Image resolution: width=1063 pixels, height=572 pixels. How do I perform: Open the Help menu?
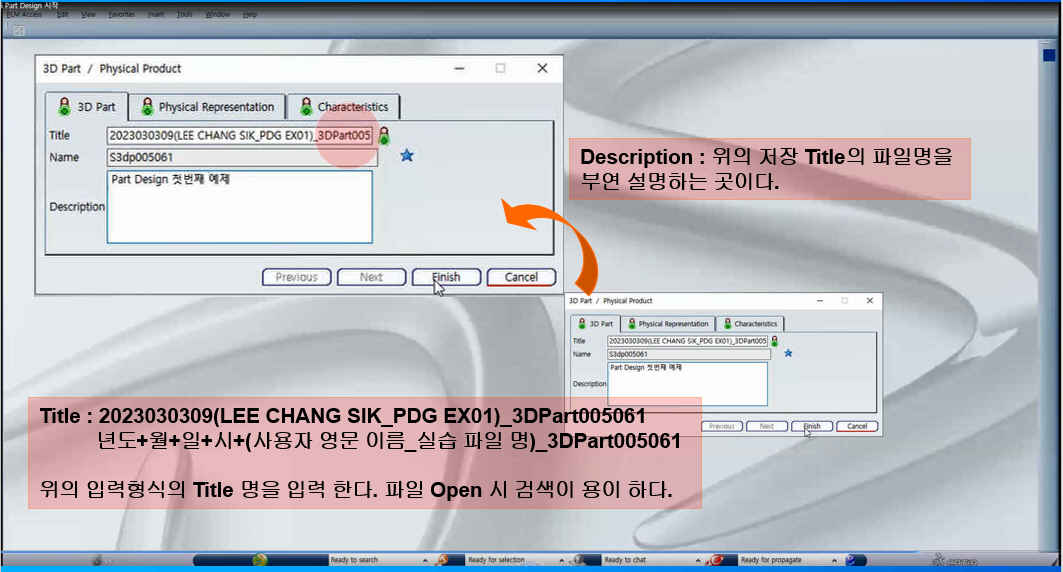(249, 14)
